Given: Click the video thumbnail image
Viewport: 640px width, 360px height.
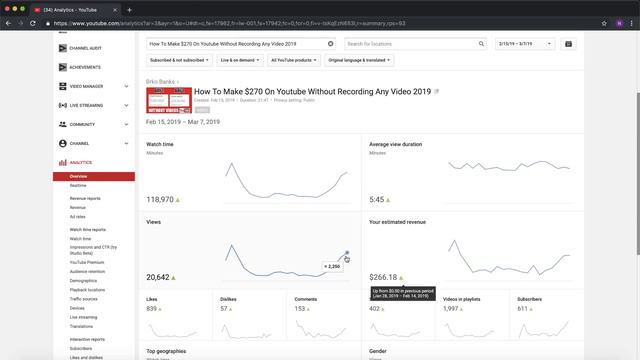Looking at the screenshot, I should tap(169, 100).
